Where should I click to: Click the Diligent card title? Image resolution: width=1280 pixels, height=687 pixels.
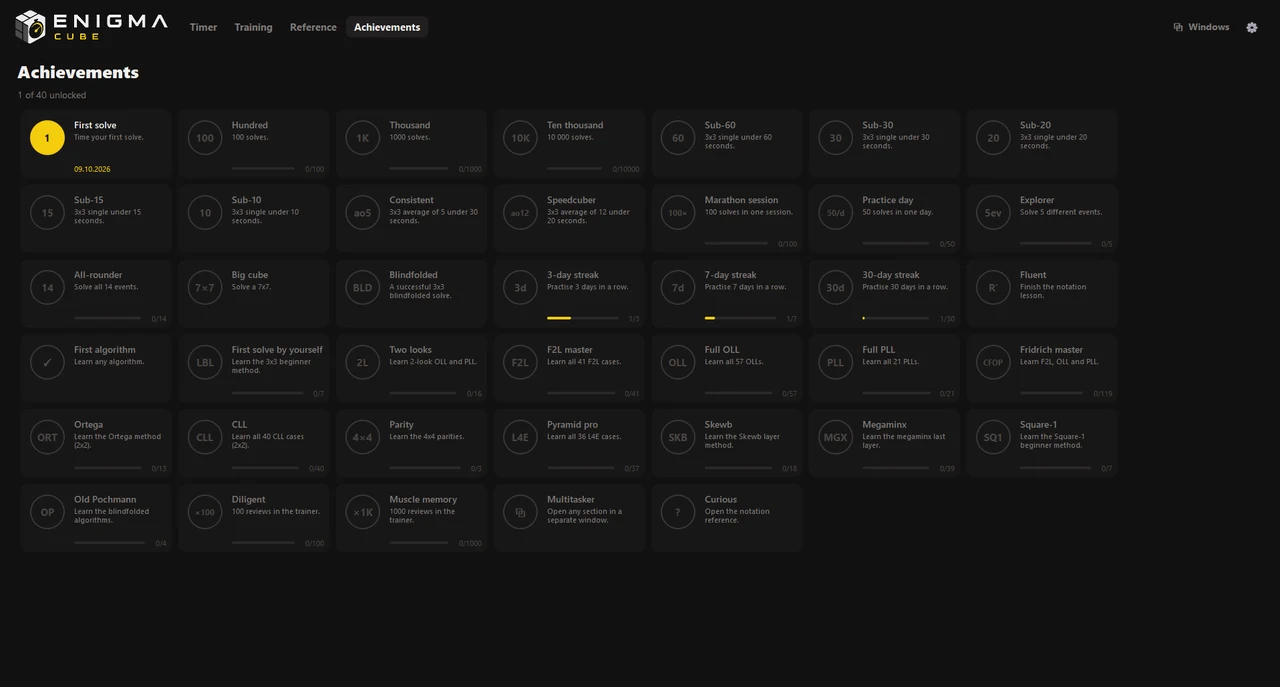click(x=249, y=500)
